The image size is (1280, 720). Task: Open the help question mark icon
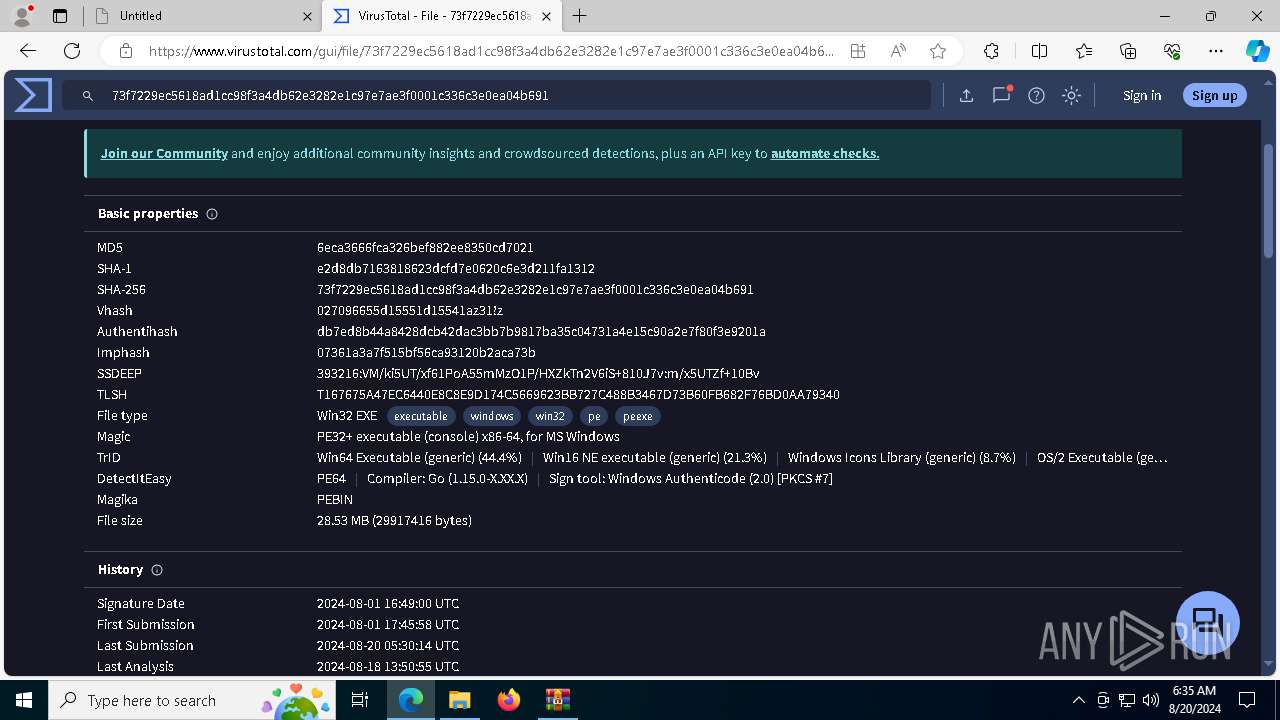point(1037,96)
